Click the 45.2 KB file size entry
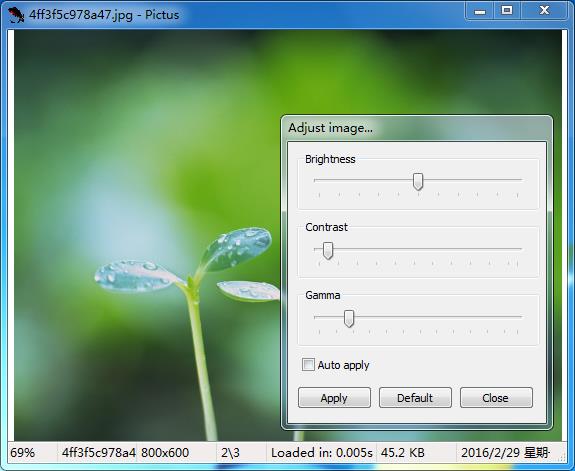This screenshot has height=471, width=575. 403,453
